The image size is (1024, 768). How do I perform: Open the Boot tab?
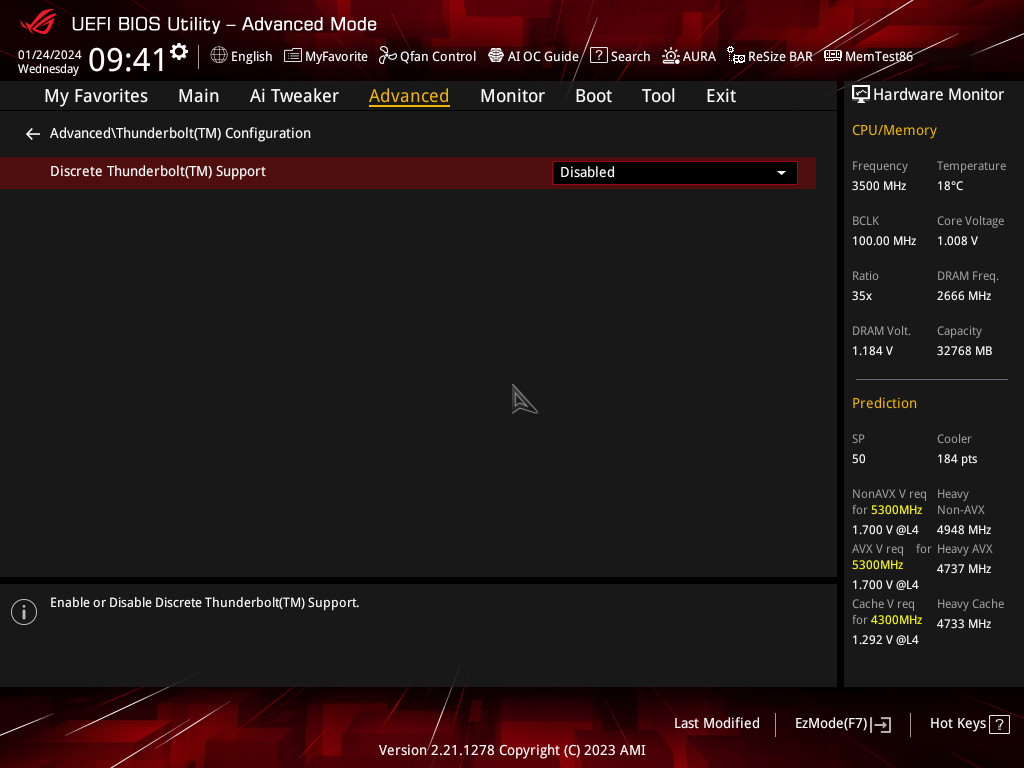(x=593, y=96)
